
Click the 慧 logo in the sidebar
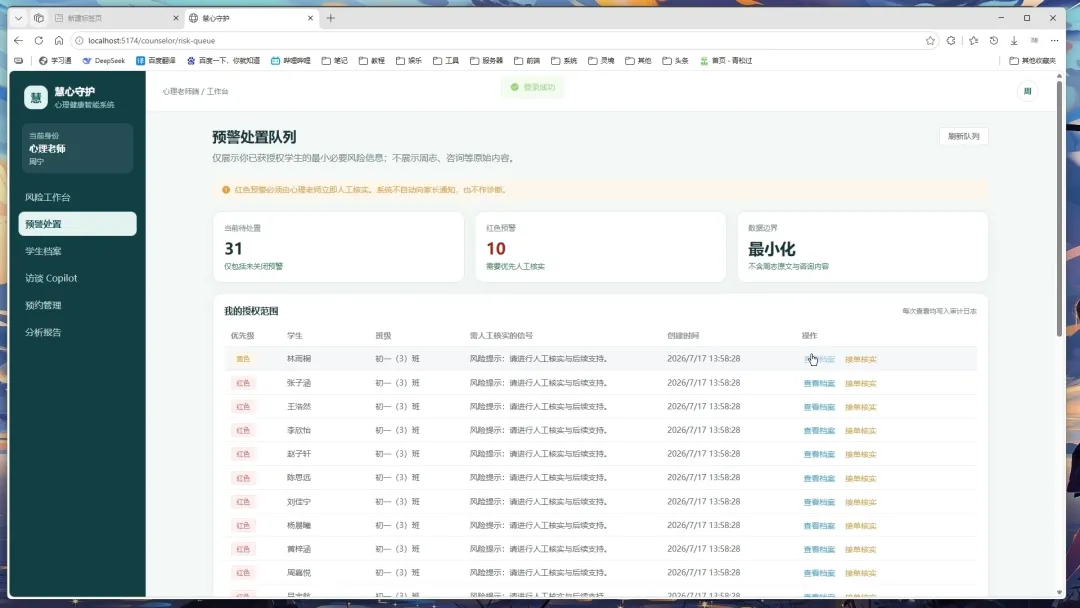(36, 97)
